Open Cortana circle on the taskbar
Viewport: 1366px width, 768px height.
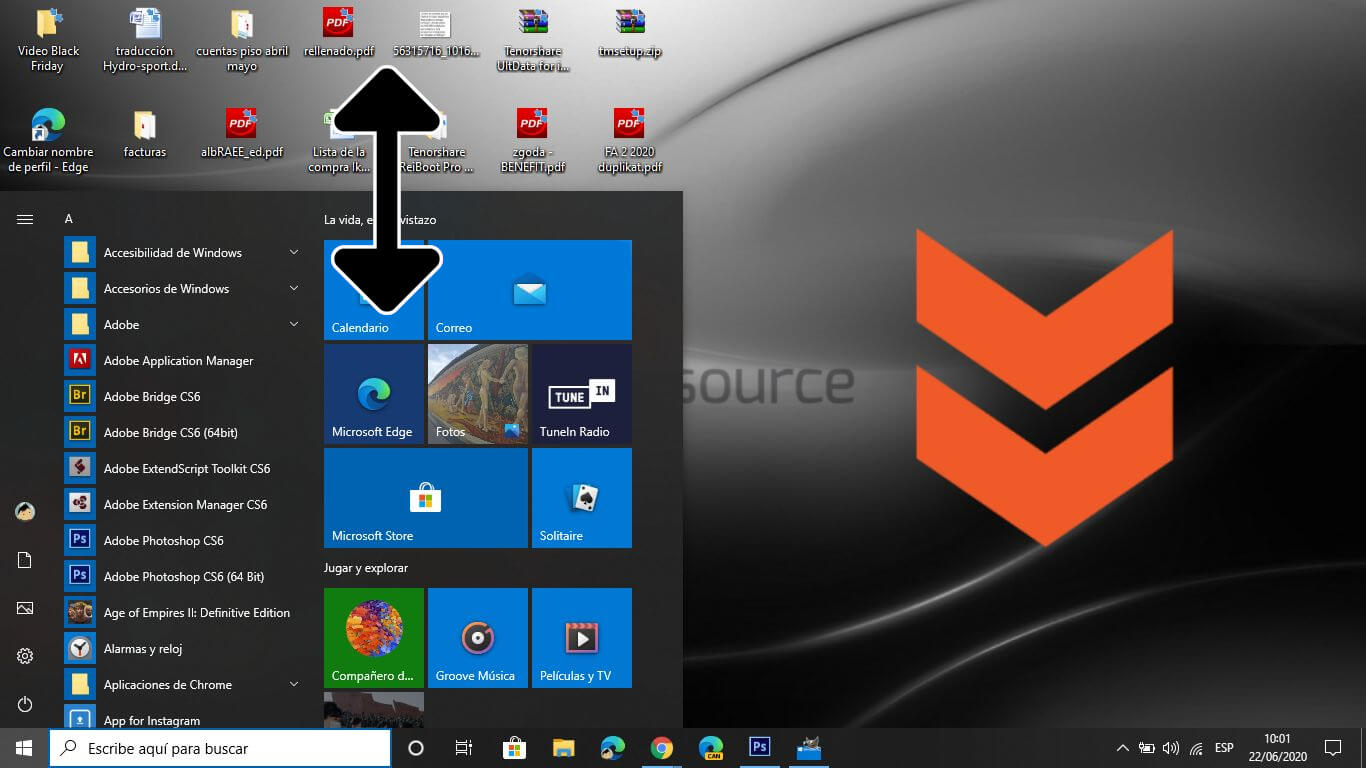click(416, 748)
